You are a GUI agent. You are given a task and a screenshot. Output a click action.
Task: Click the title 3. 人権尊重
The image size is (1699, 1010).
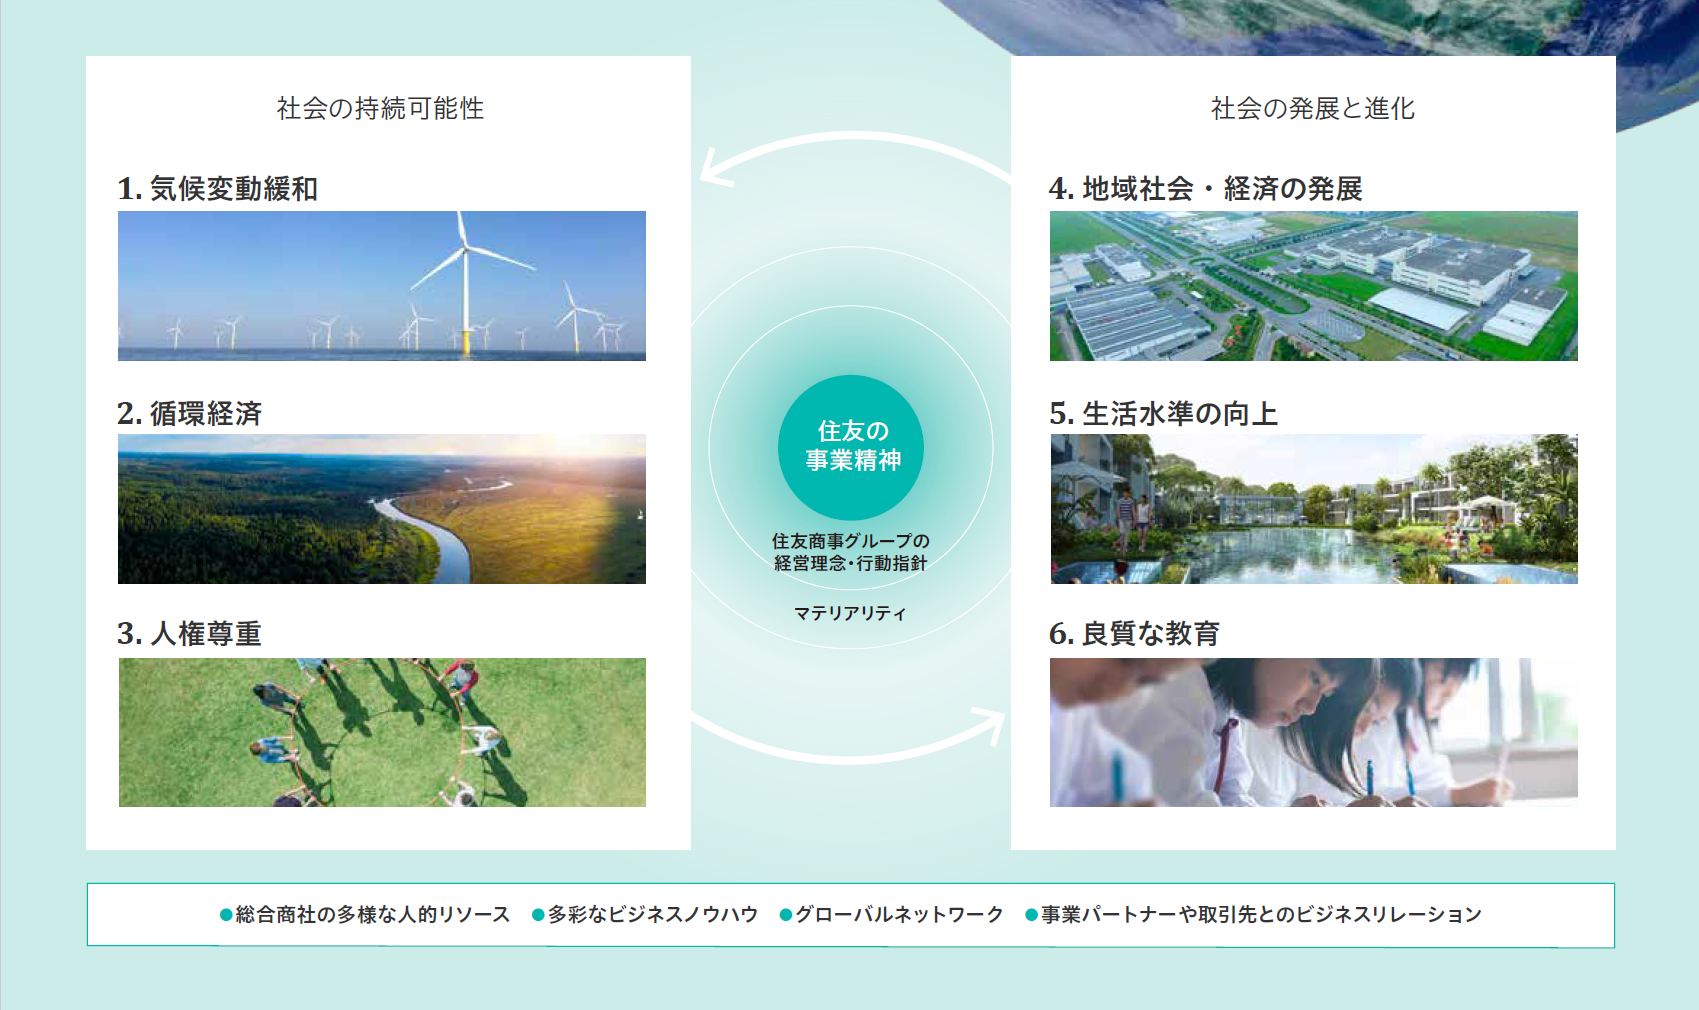(x=190, y=633)
